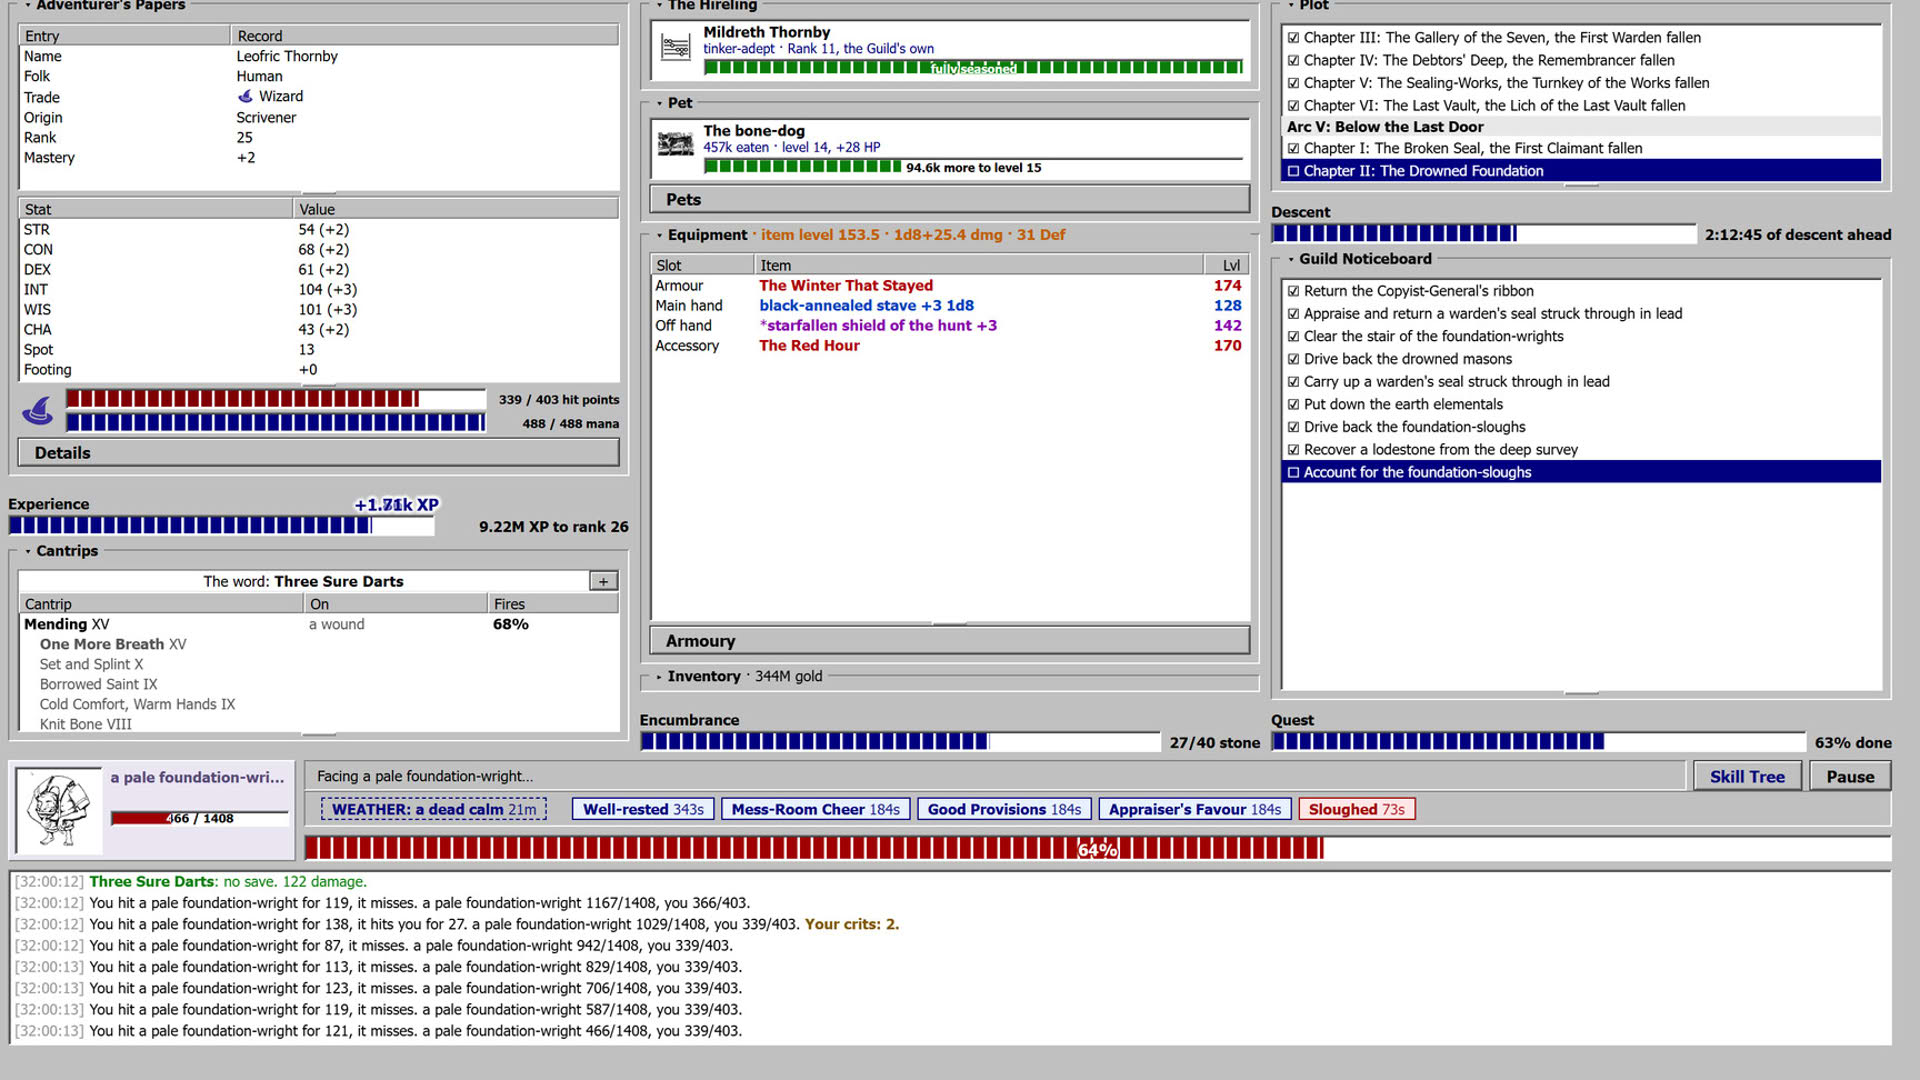Click the hireling portrait icon beside Mildreth Thornby
This screenshot has width=1920, height=1080.
(676, 48)
